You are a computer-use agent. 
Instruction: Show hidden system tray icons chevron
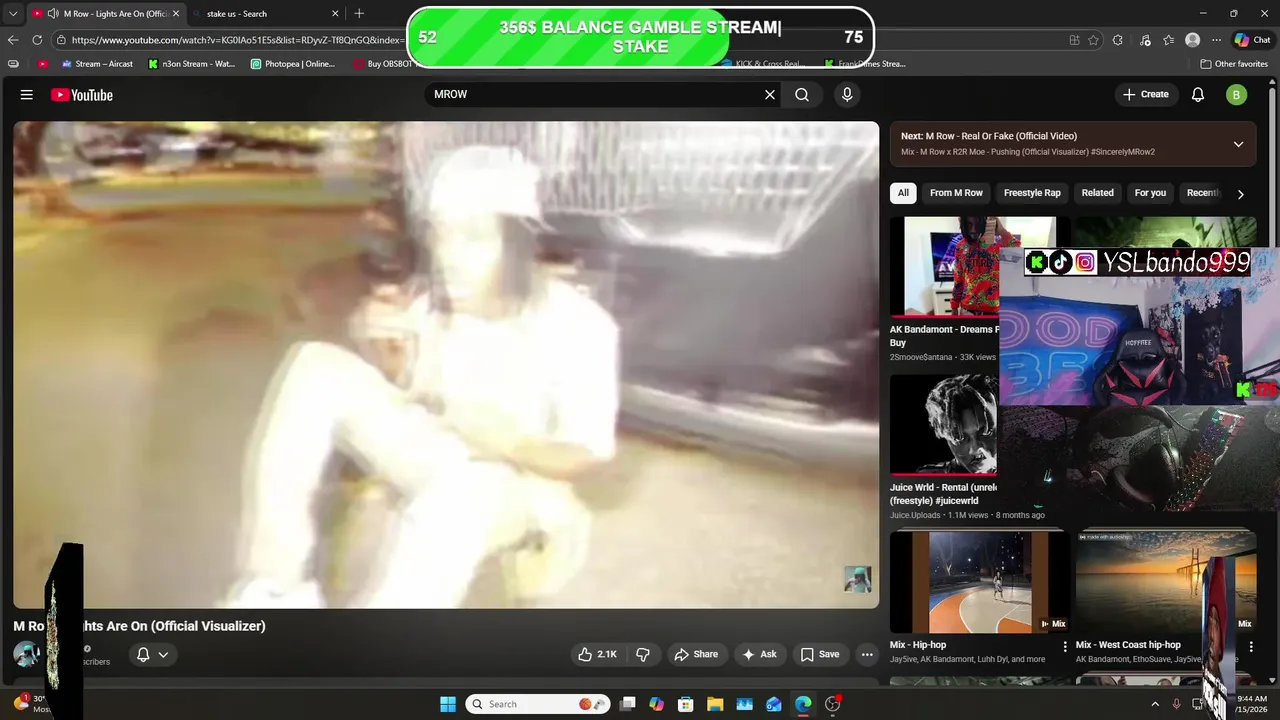pyautogui.click(x=1155, y=704)
